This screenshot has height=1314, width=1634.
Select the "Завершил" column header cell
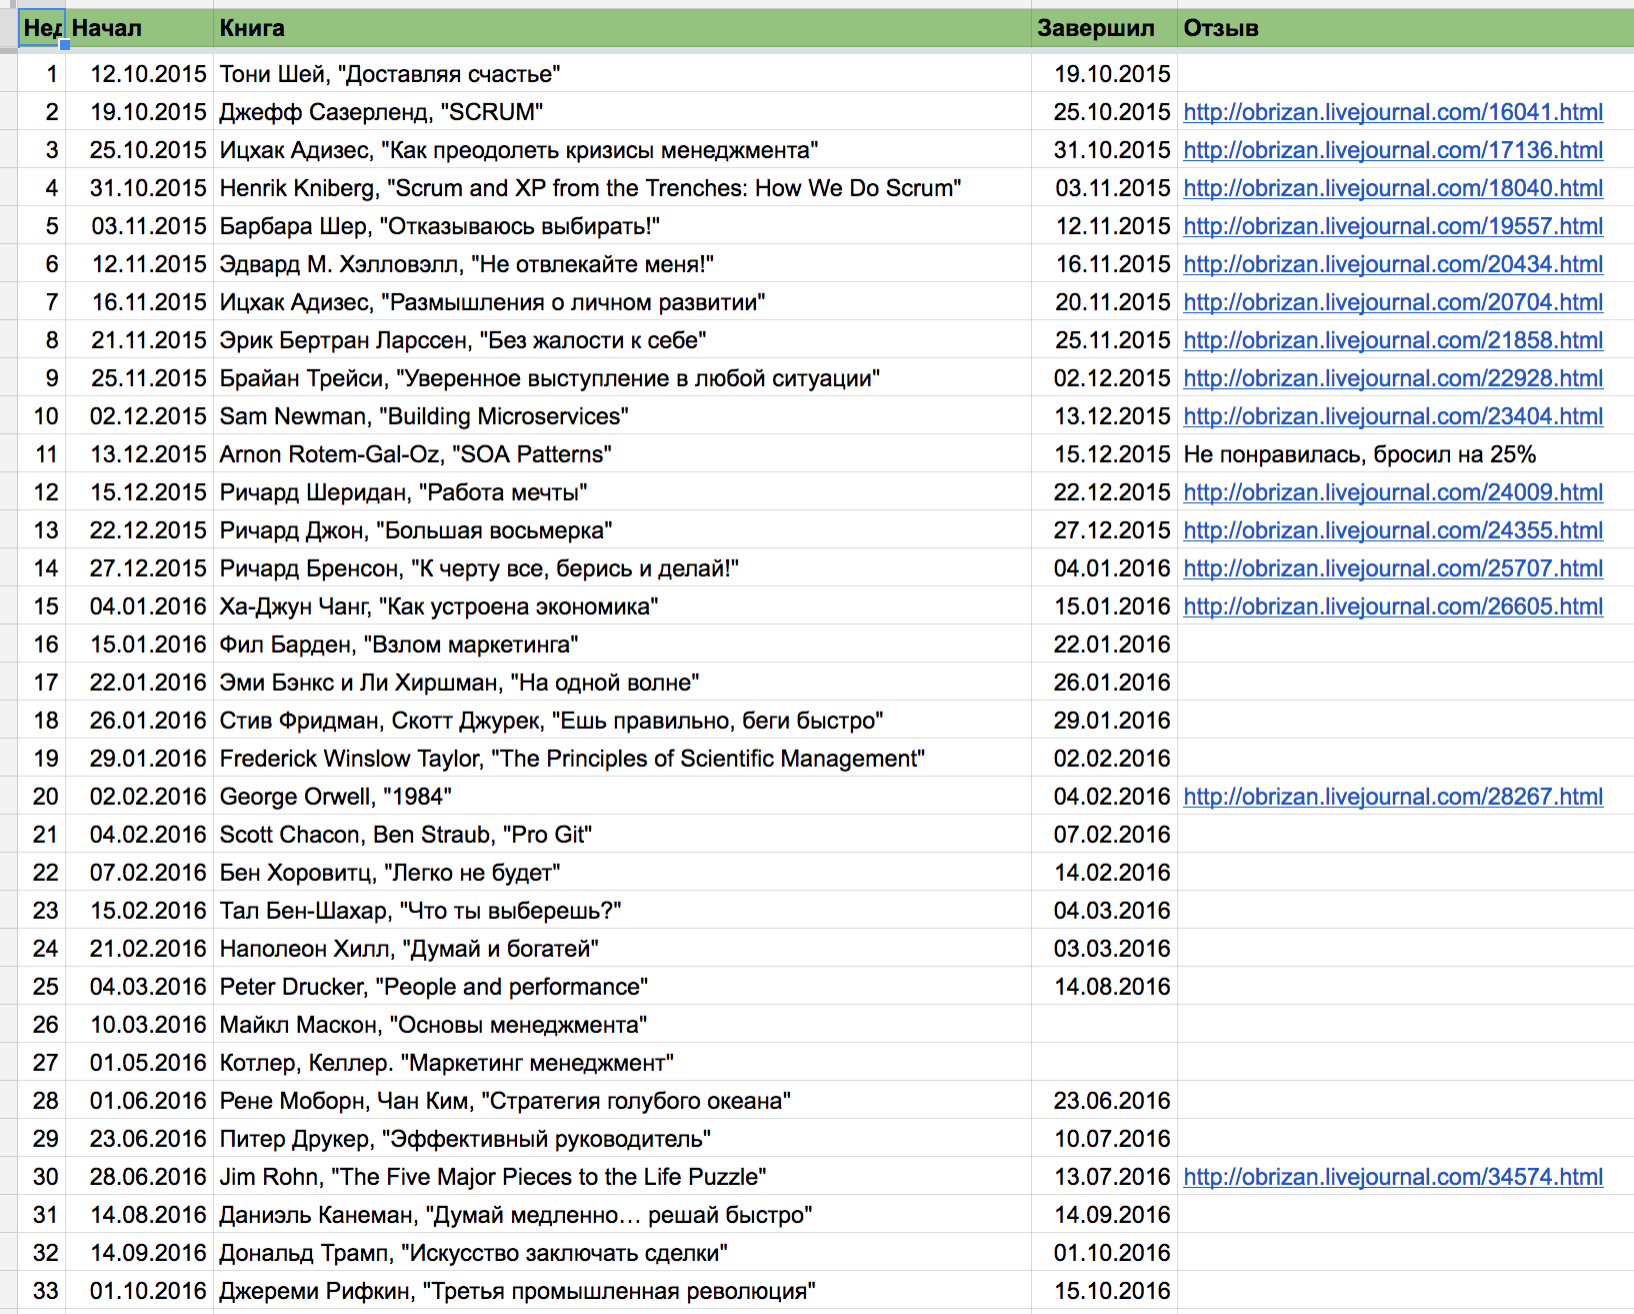1104,28
